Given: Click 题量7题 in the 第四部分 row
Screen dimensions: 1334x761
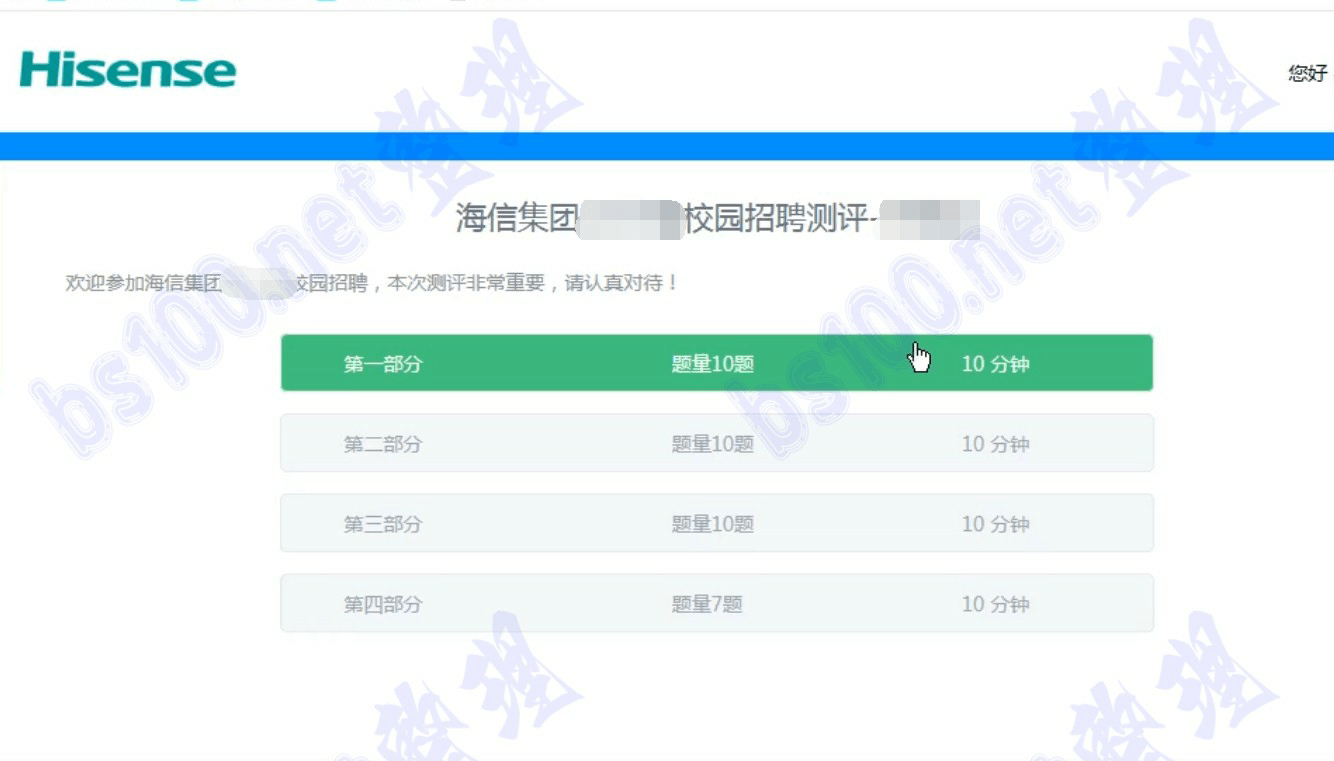Looking at the screenshot, I should 707,604.
